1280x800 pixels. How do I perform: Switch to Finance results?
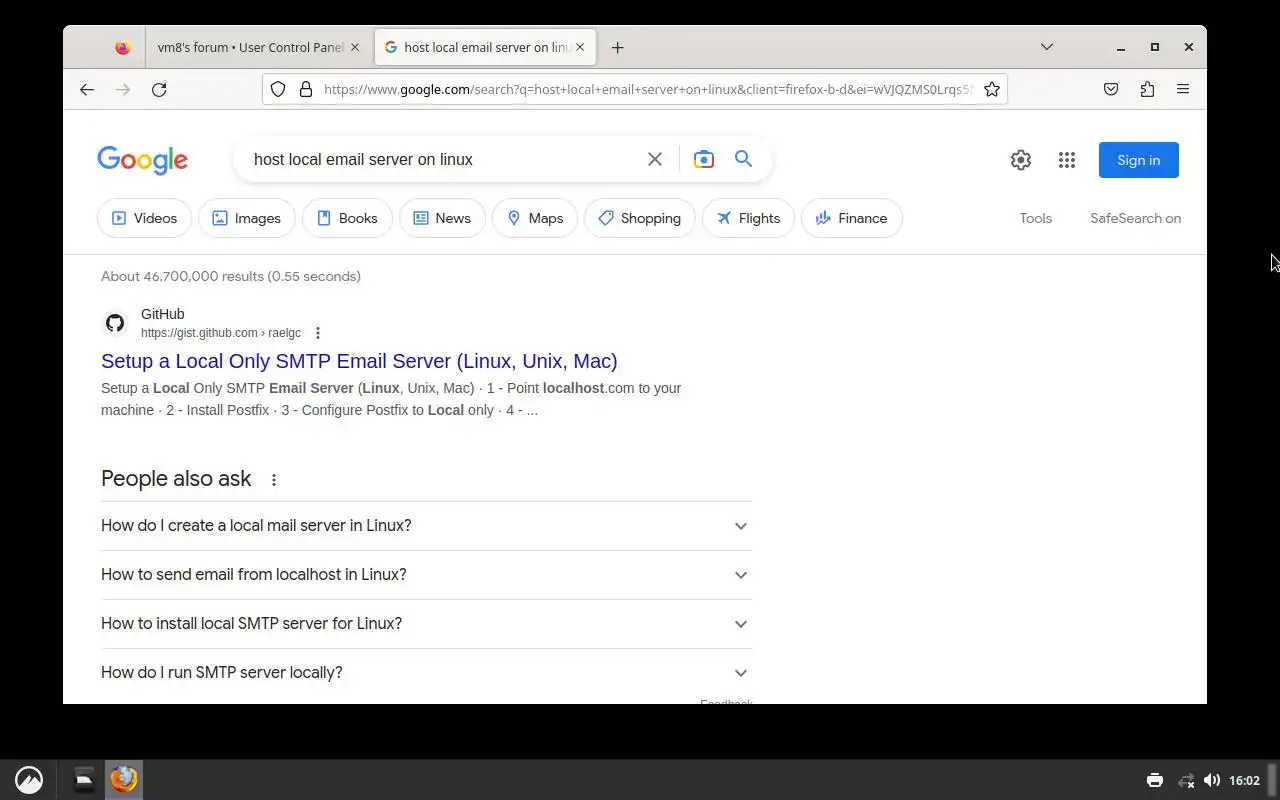pos(852,218)
